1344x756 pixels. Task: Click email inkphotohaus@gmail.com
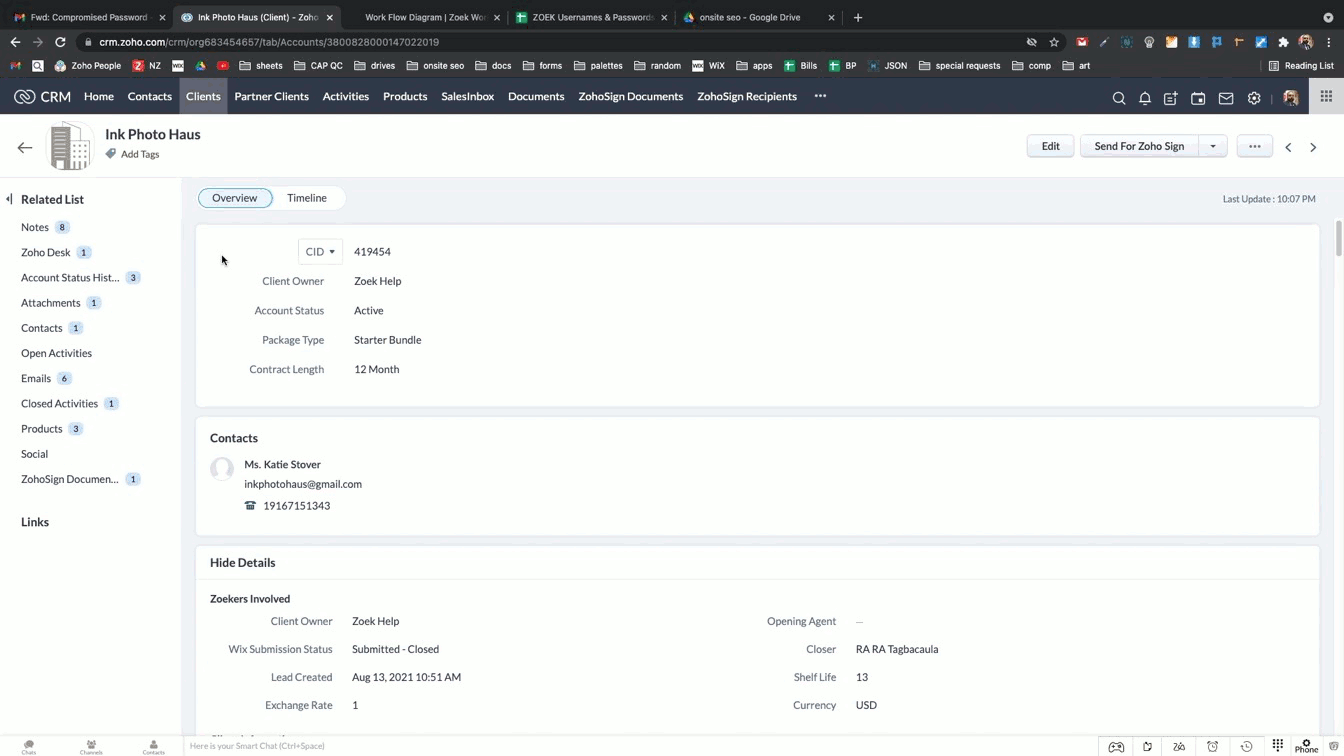point(303,484)
